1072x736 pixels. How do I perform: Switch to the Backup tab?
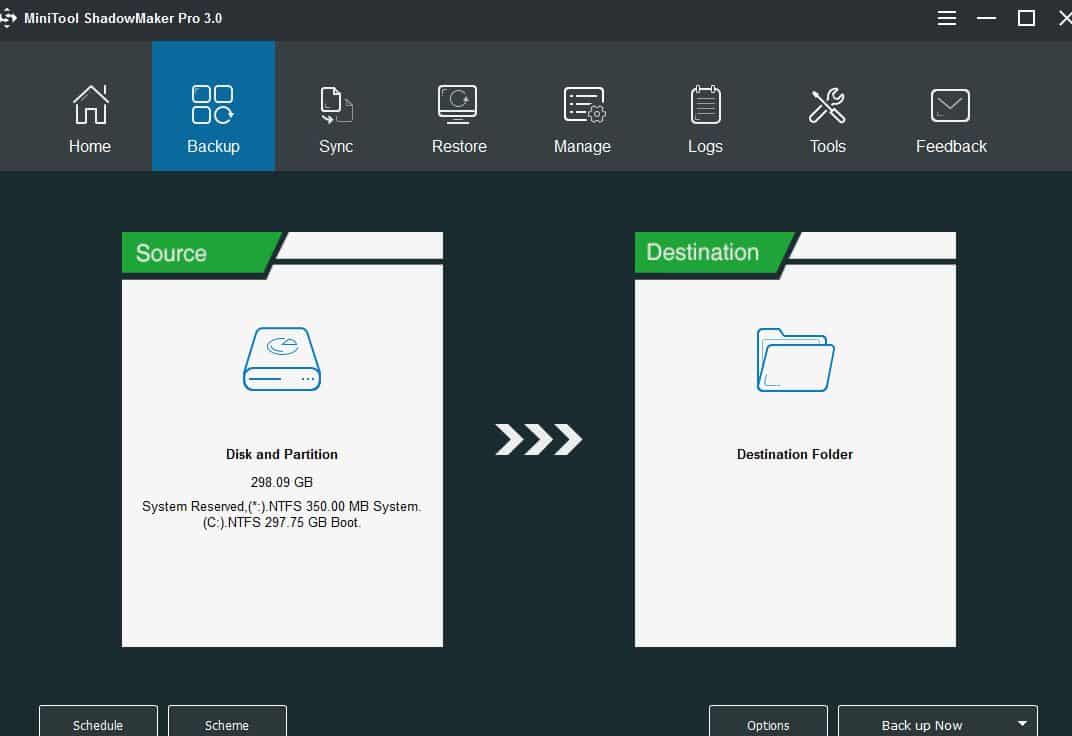(x=213, y=104)
